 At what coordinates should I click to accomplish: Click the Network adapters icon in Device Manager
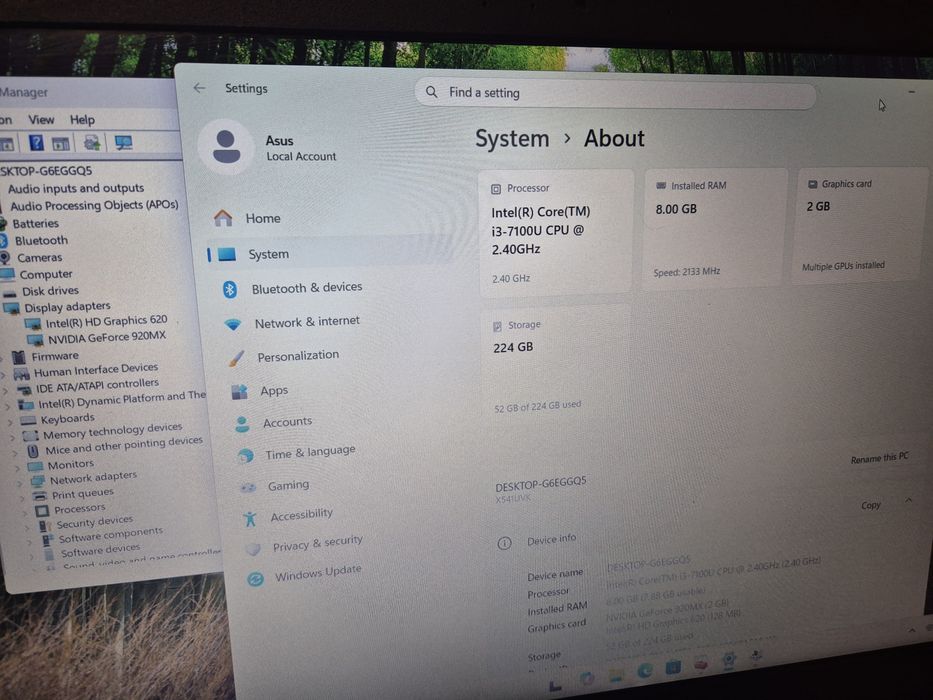tap(38, 480)
